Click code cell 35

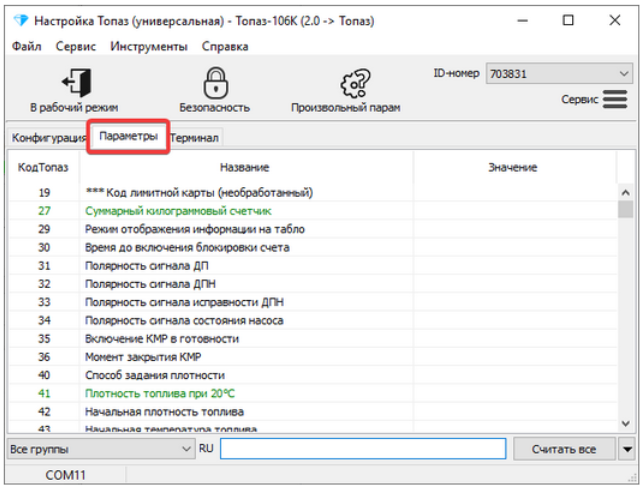44,339
